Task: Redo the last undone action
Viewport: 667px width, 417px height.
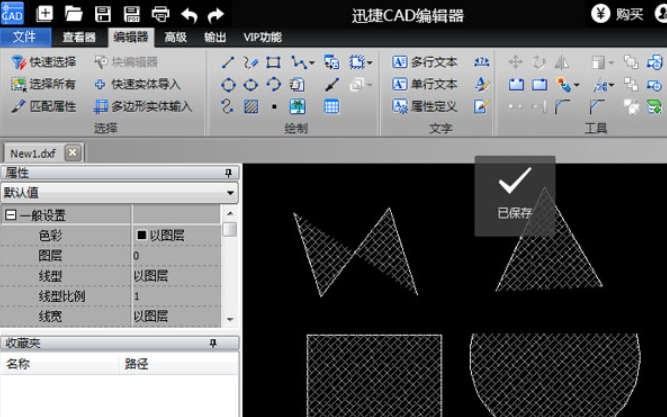Action: click(216, 15)
